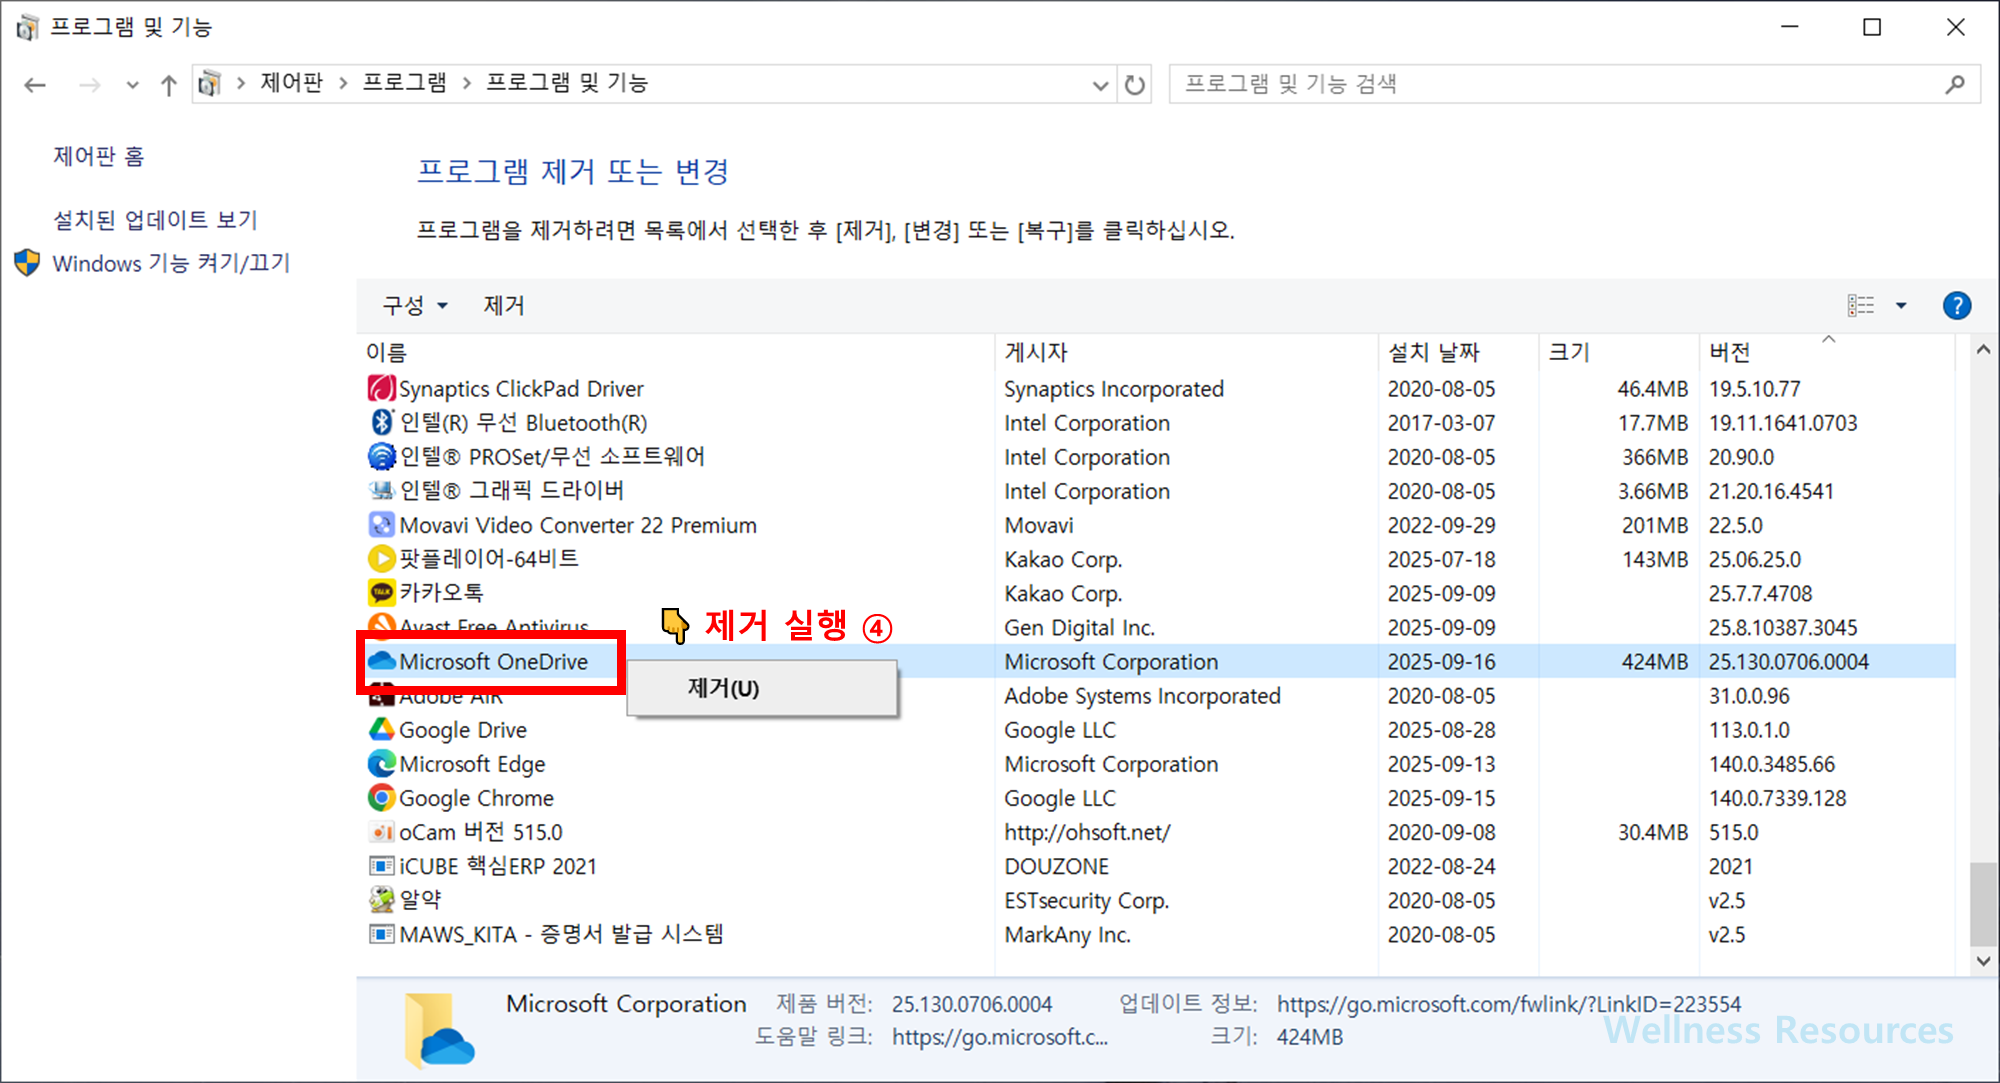This screenshot has height=1083, width=2000.
Task: Click the Google Drive icon
Action: click(381, 729)
